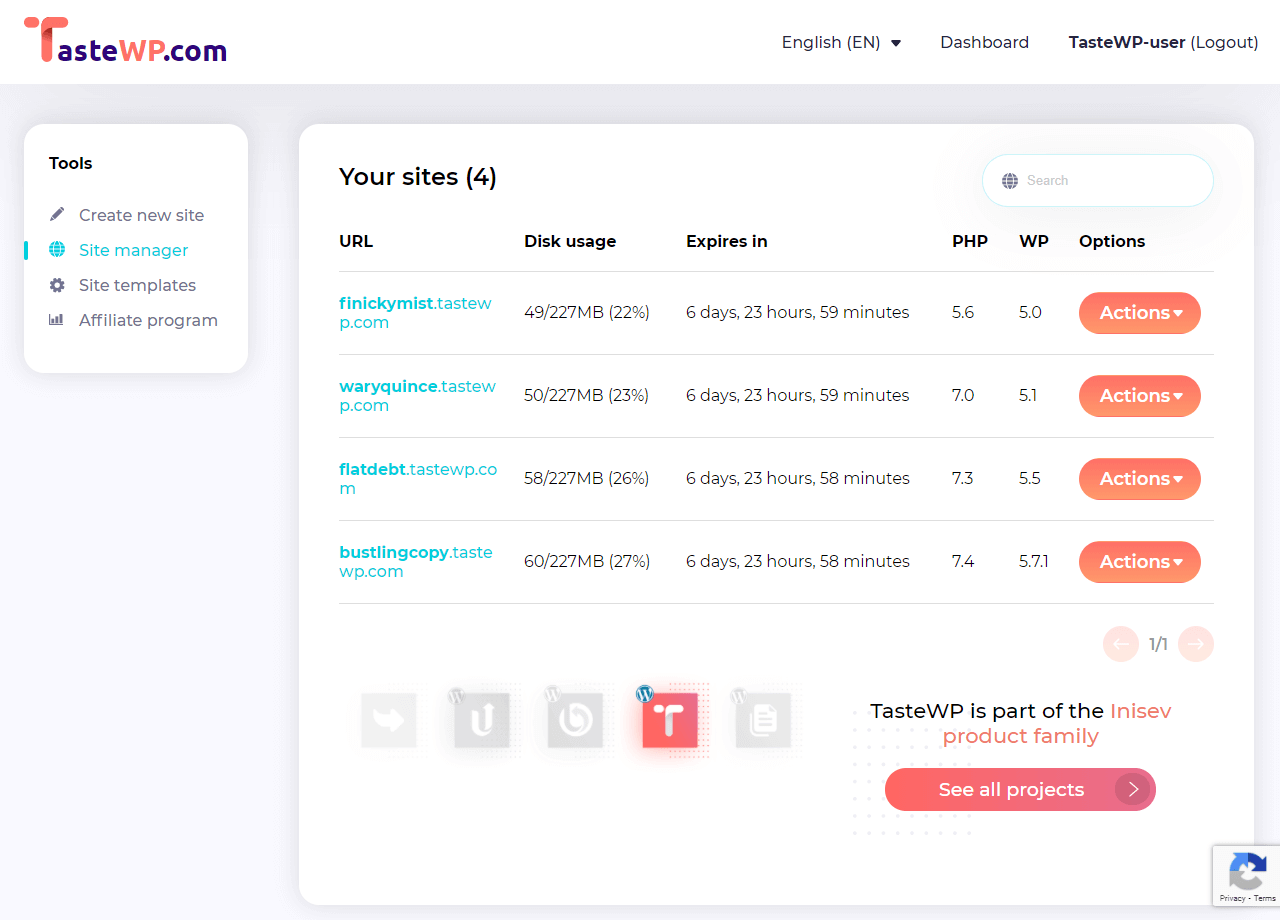Image resolution: width=1280 pixels, height=920 pixels.
Task: Click the Inisev product family link
Action: (1057, 724)
